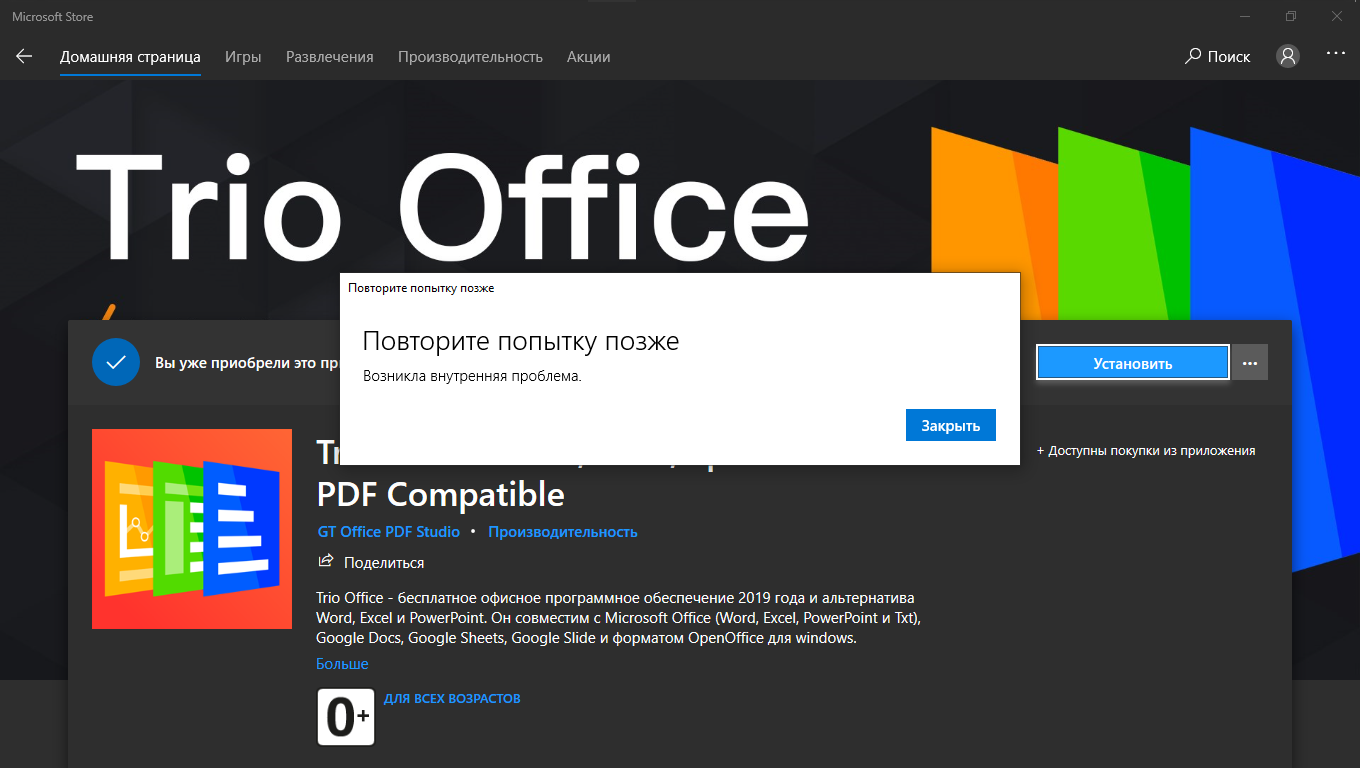This screenshot has width=1360, height=768.
Task: Click the Установить button
Action: 1133,363
